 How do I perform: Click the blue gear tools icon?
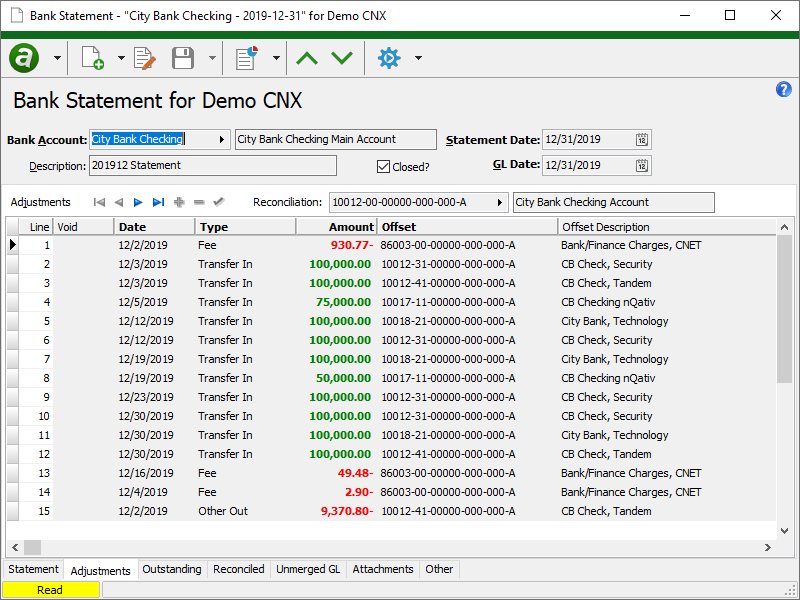(x=388, y=58)
